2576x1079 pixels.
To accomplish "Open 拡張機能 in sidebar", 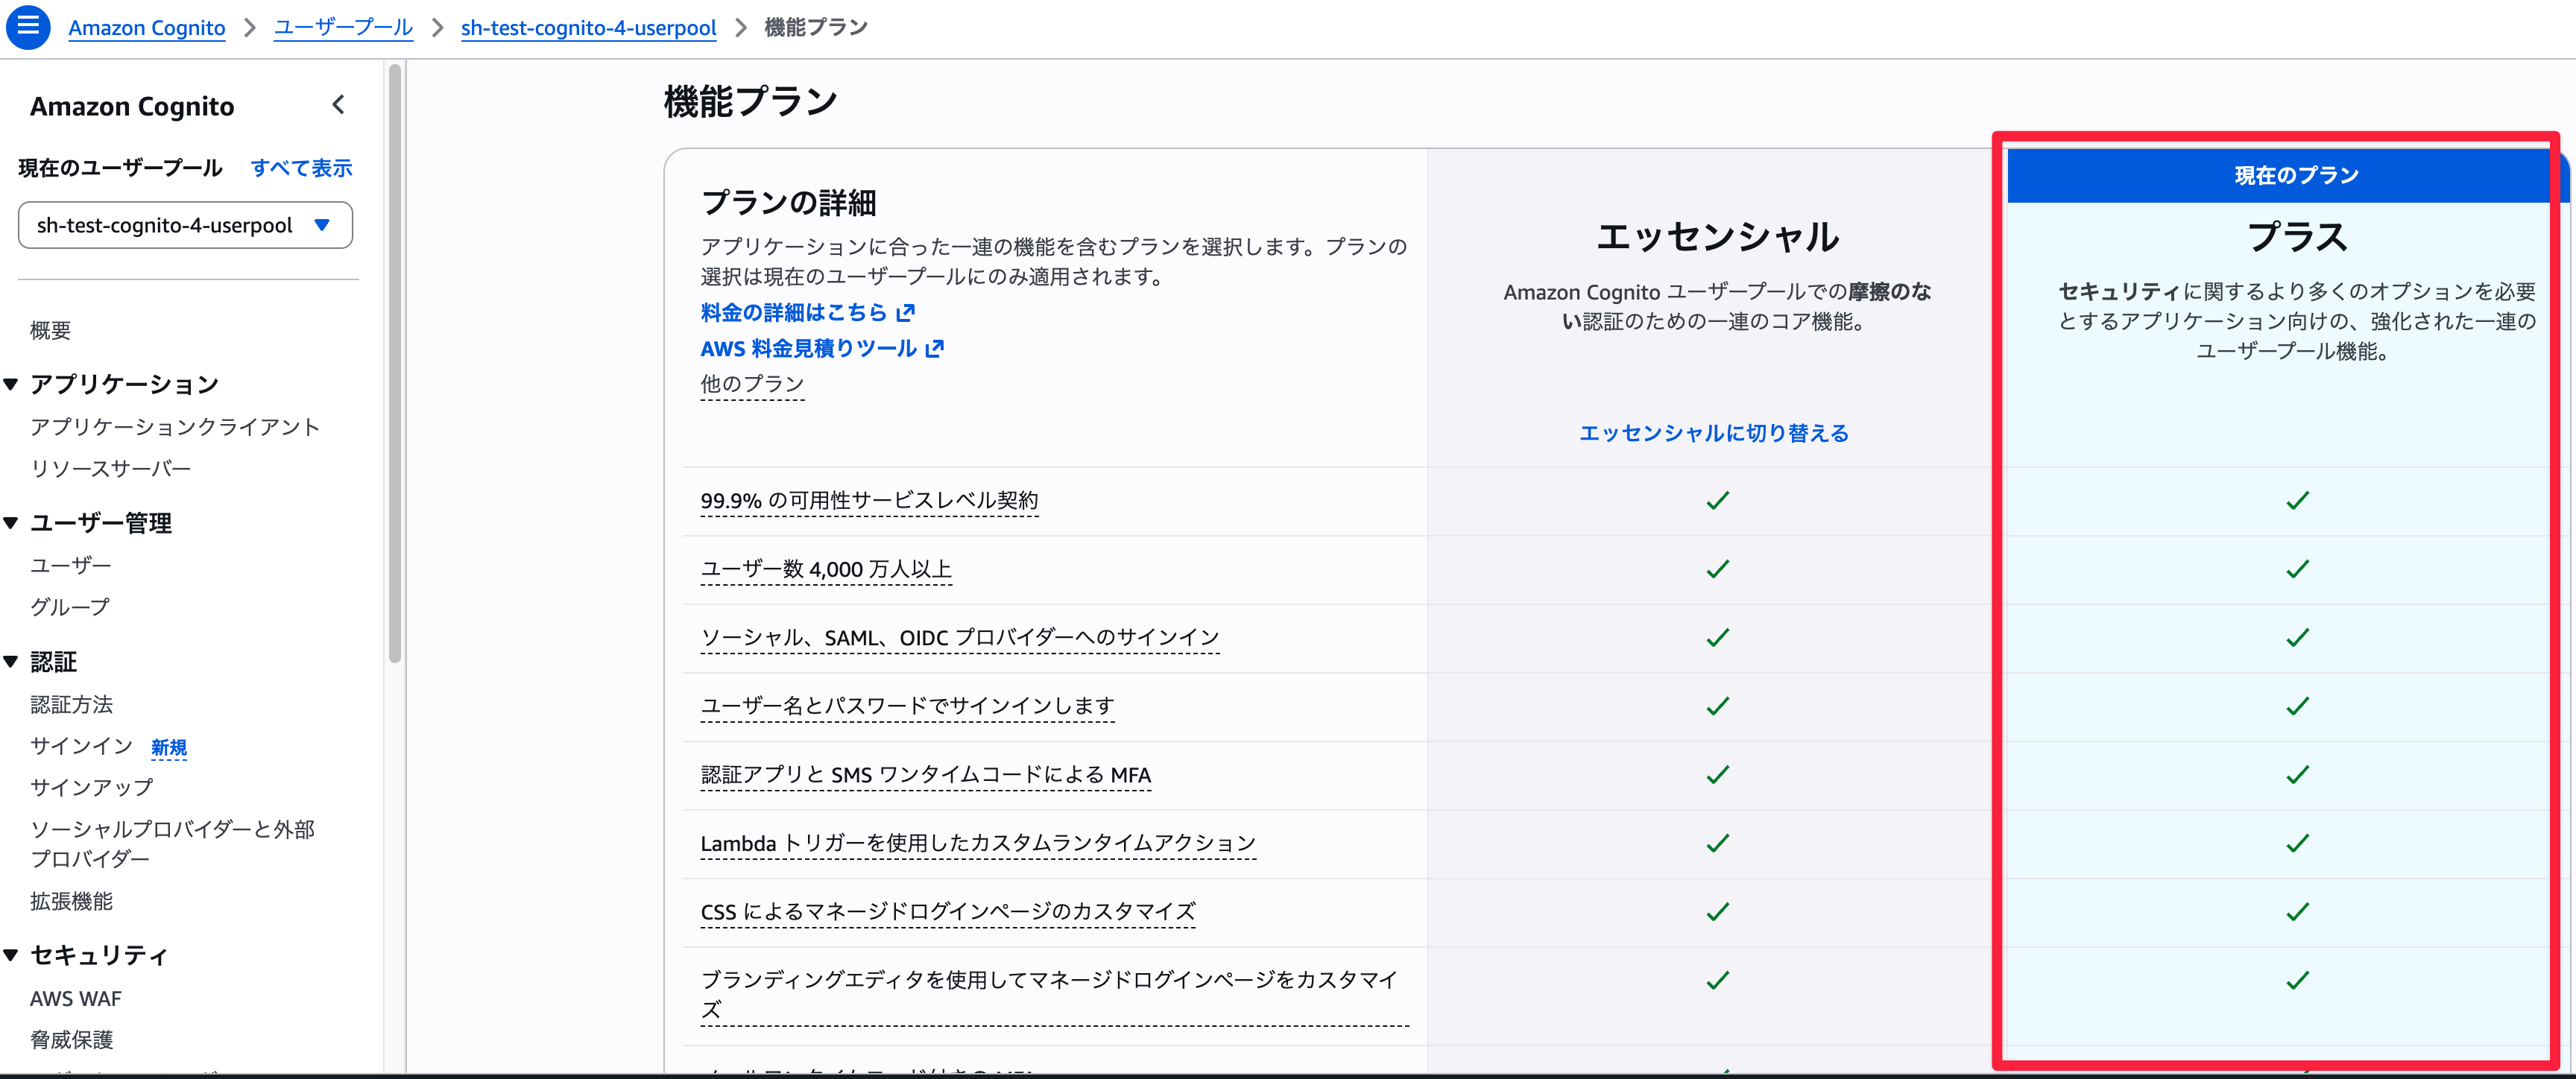I will tap(71, 901).
